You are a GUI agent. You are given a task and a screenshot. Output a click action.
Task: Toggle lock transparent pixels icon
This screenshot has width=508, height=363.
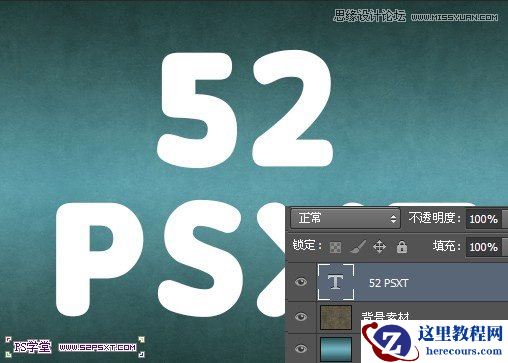(335, 247)
